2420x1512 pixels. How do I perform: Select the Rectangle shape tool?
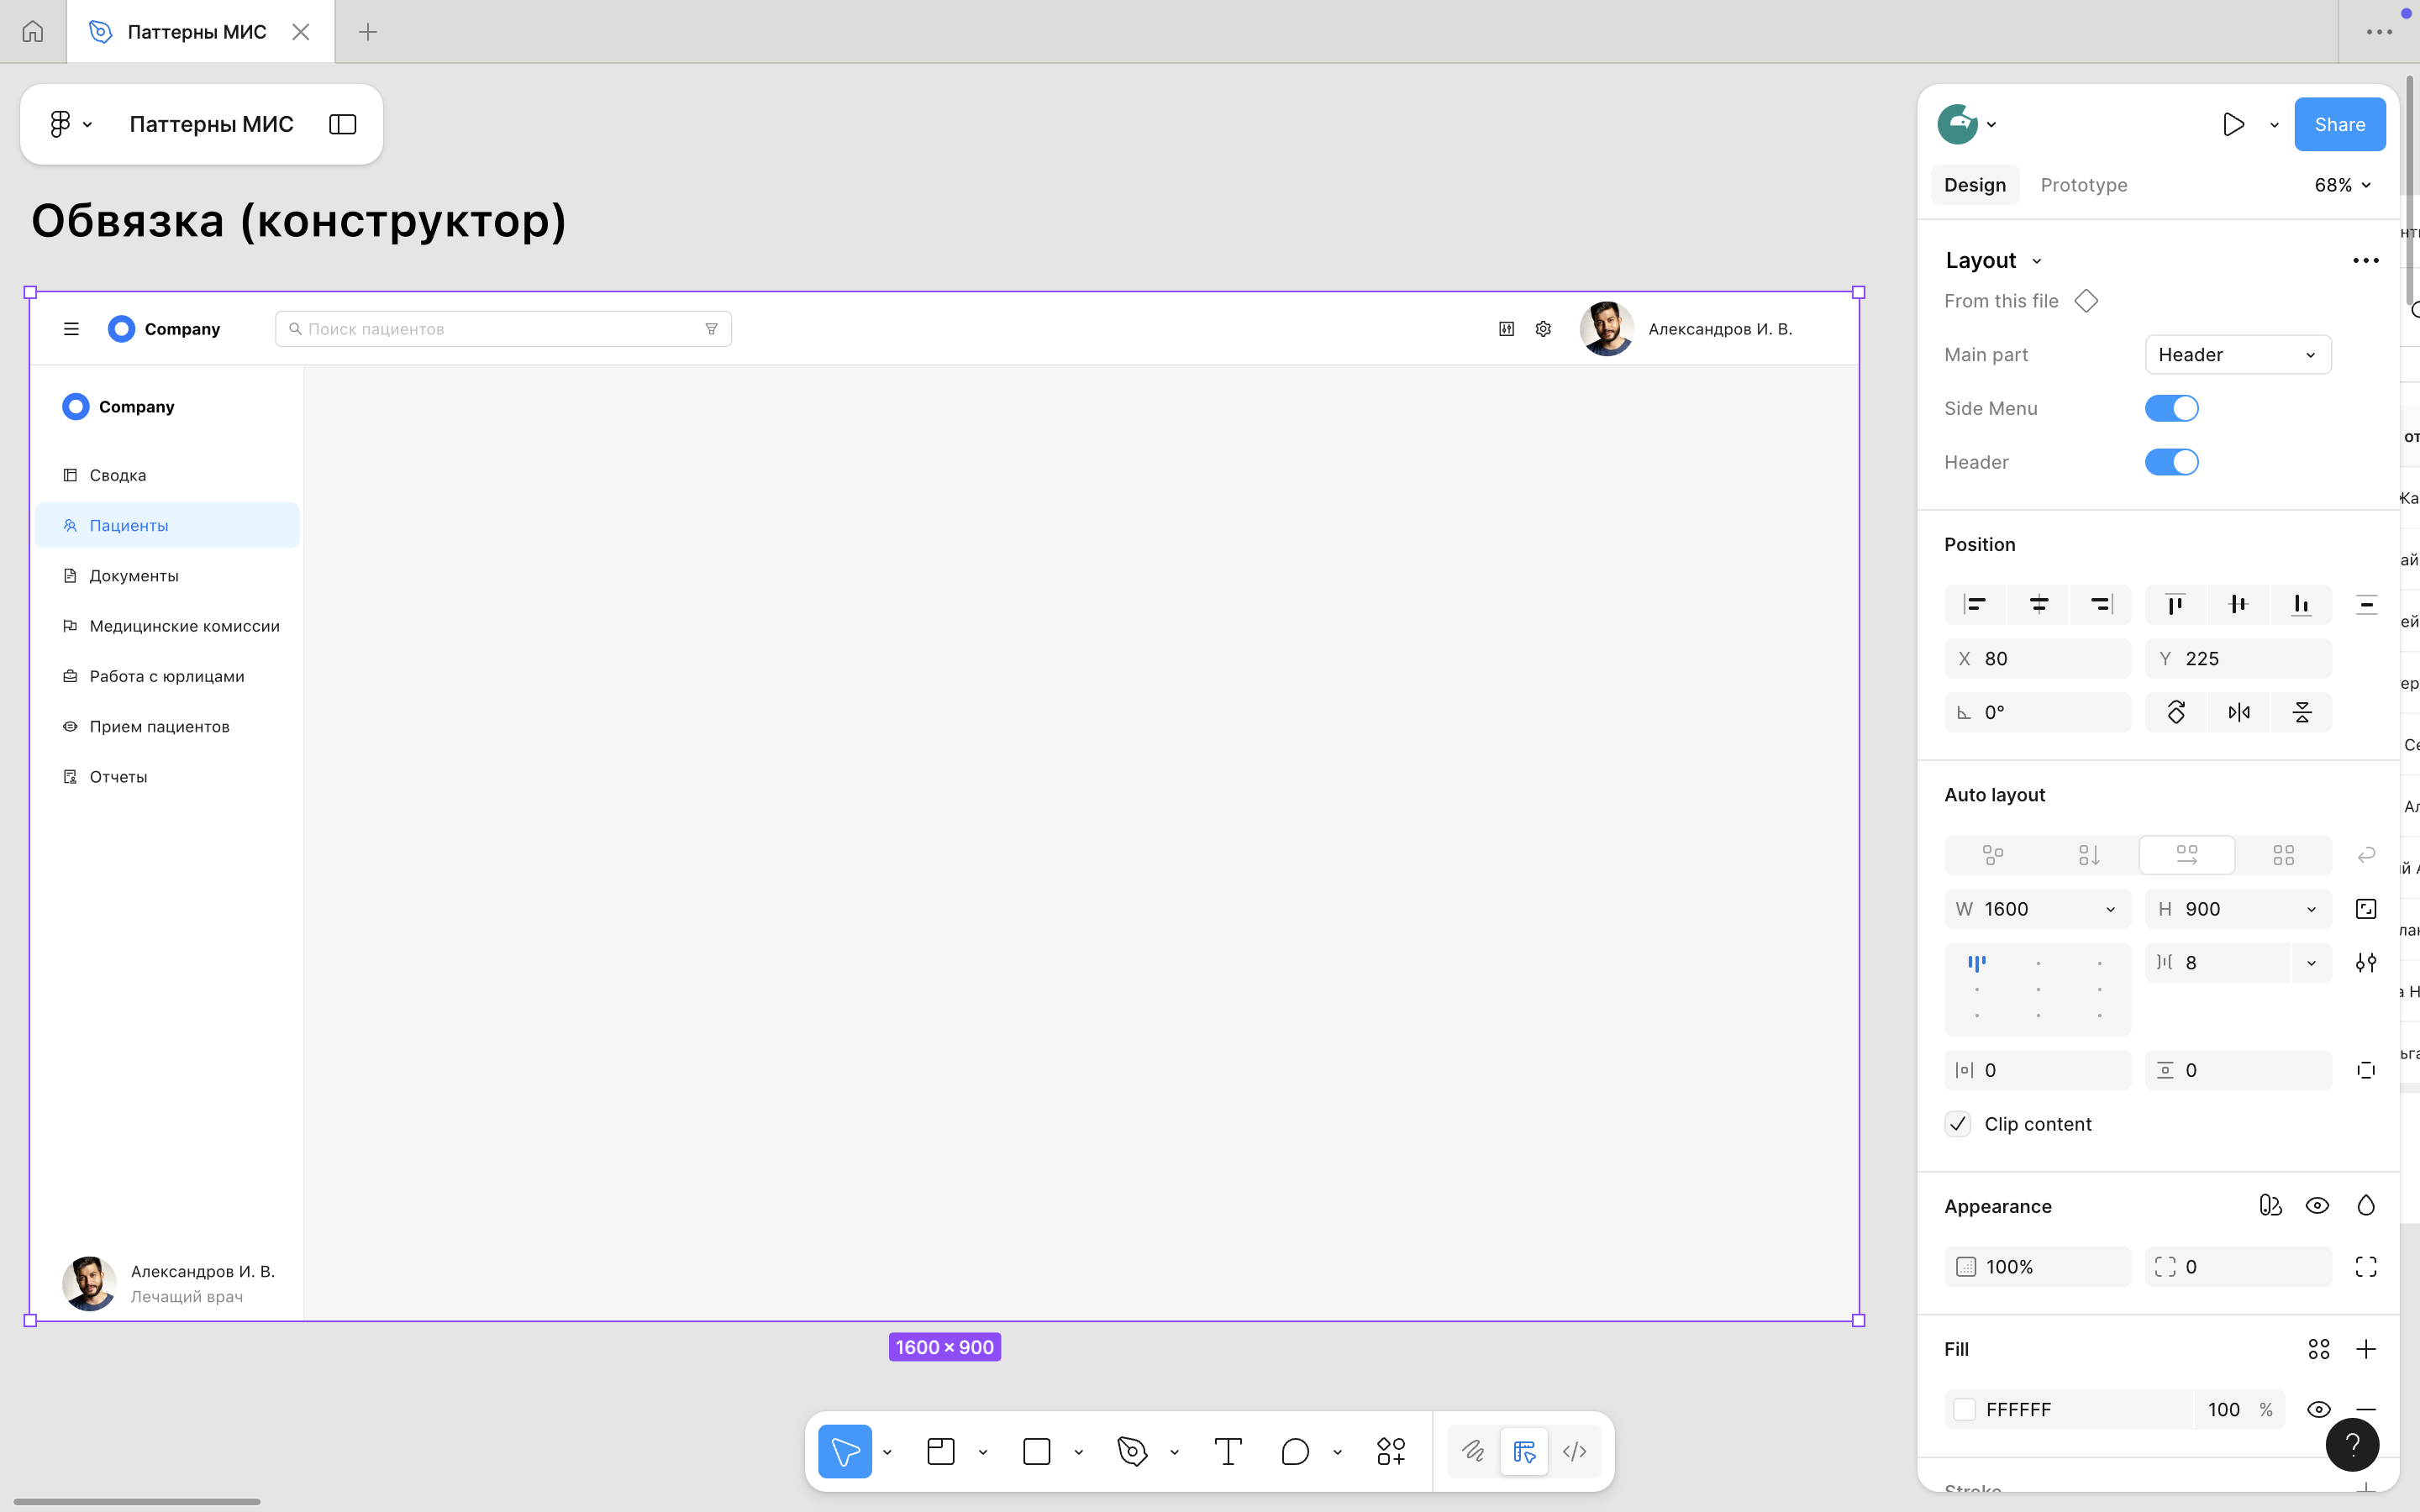click(x=1037, y=1451)
